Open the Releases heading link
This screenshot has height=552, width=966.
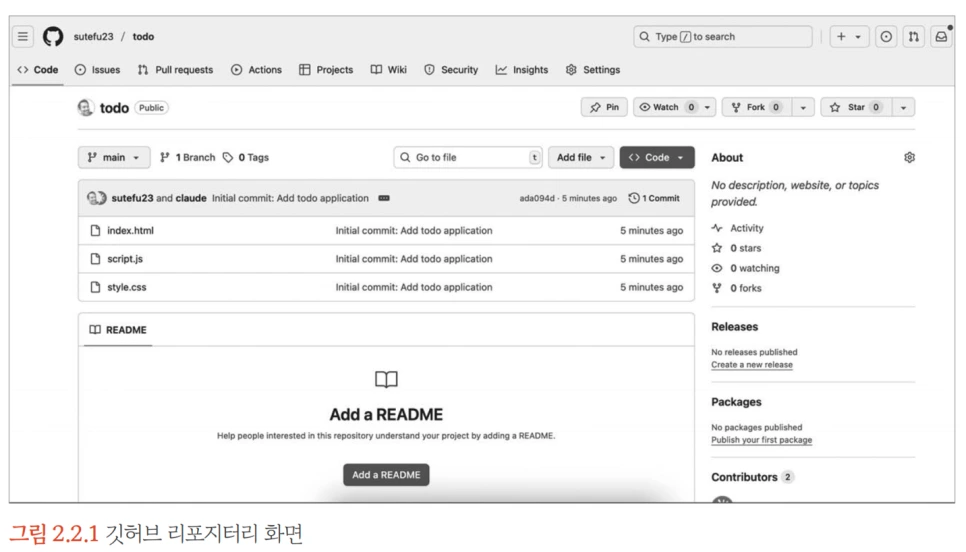(734, 327)
